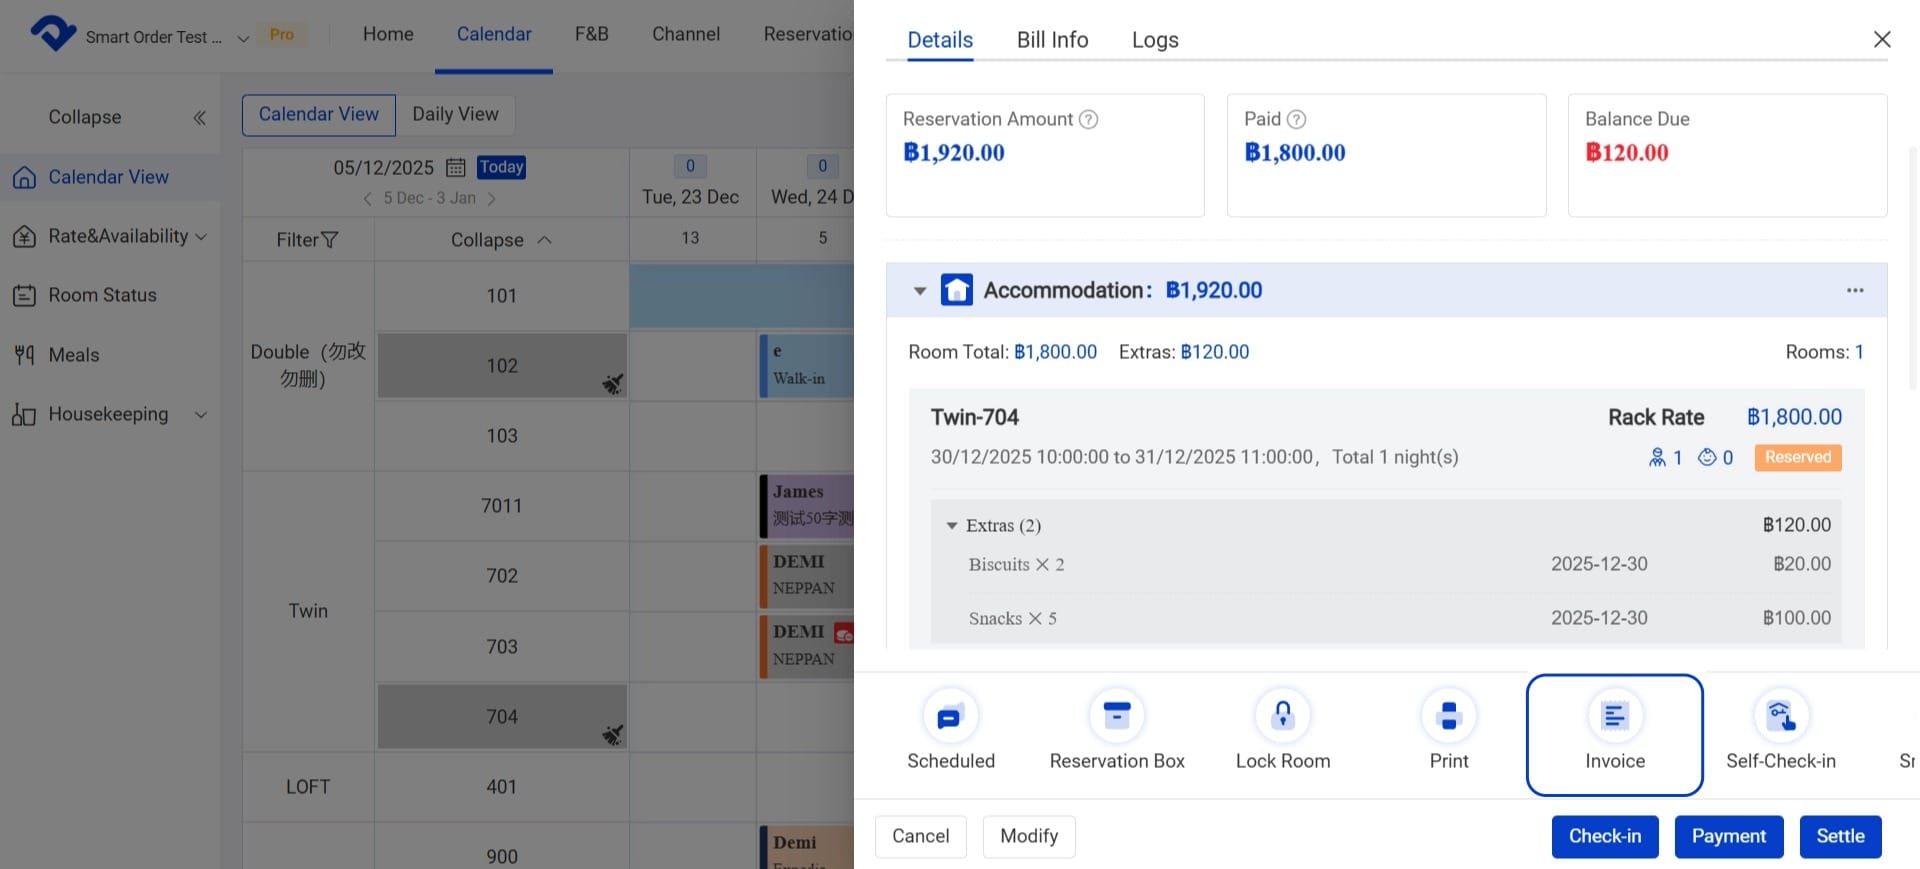1920x869 pixels.
Task: Click the Self-Check-in icon
Action: (x=1780, y=717)
